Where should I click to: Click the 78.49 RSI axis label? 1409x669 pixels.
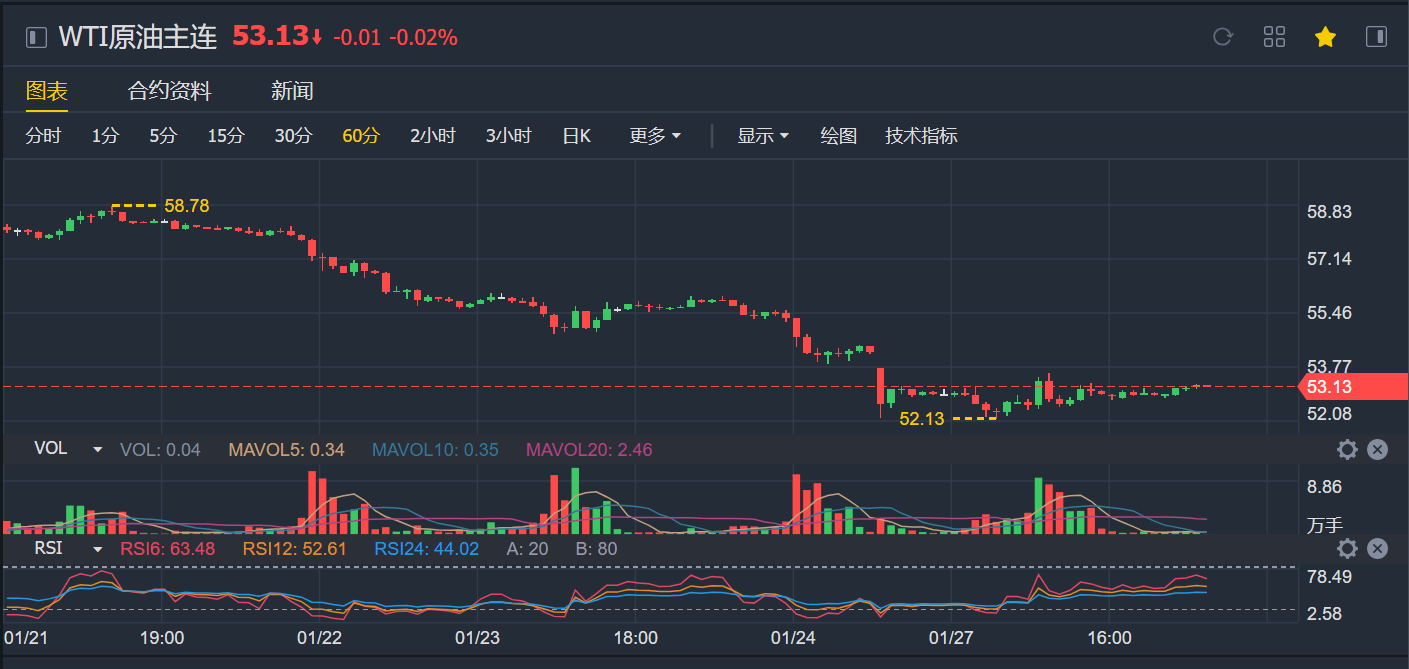coord(1329,577)
